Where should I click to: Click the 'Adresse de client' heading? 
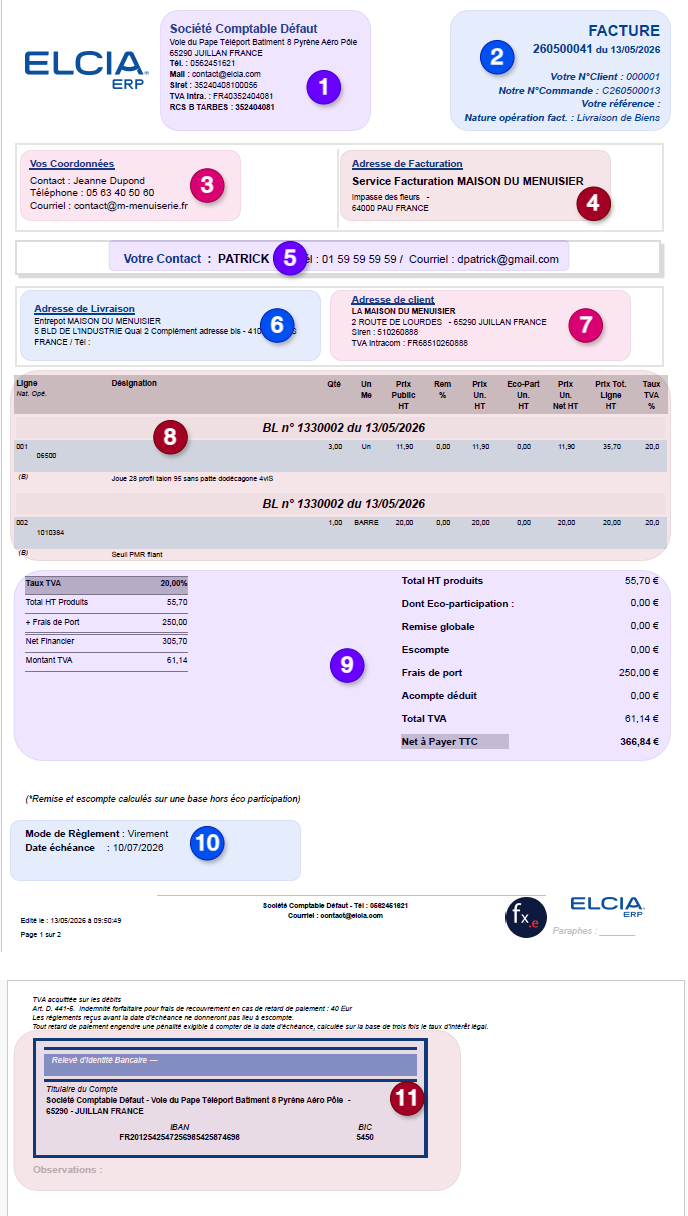pos(392,300)
